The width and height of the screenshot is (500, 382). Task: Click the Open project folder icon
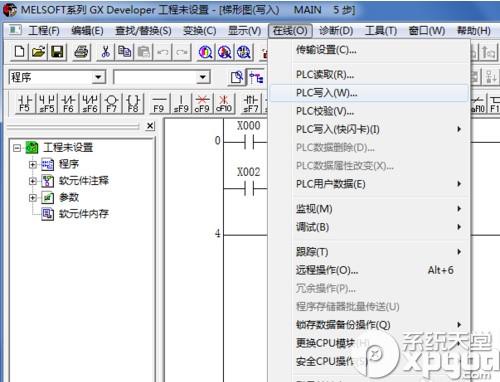pos(38,52)
